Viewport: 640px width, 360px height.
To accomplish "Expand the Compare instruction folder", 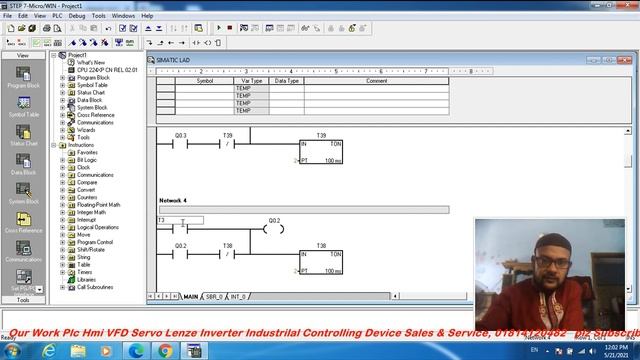I will pos(62,182).
